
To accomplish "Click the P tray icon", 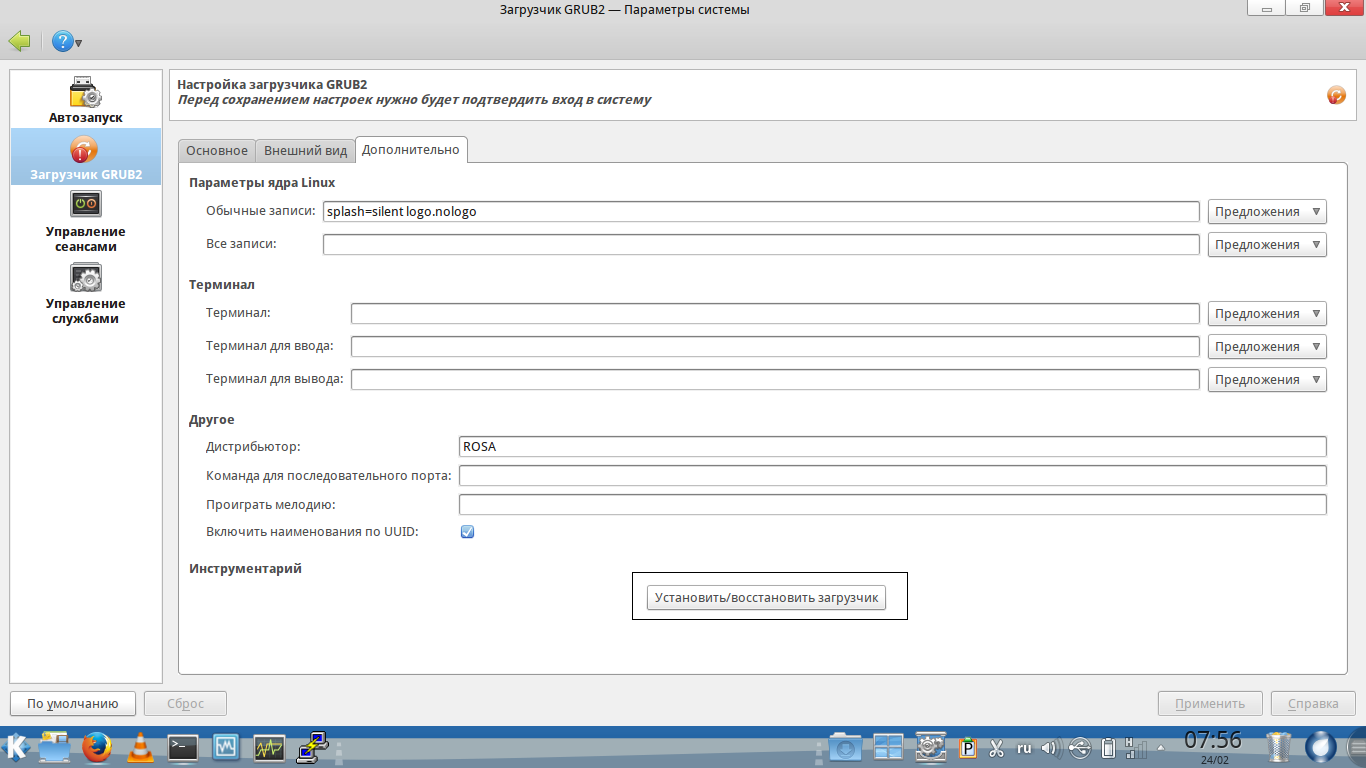I will pyautogui.click(x=968, y=748).
